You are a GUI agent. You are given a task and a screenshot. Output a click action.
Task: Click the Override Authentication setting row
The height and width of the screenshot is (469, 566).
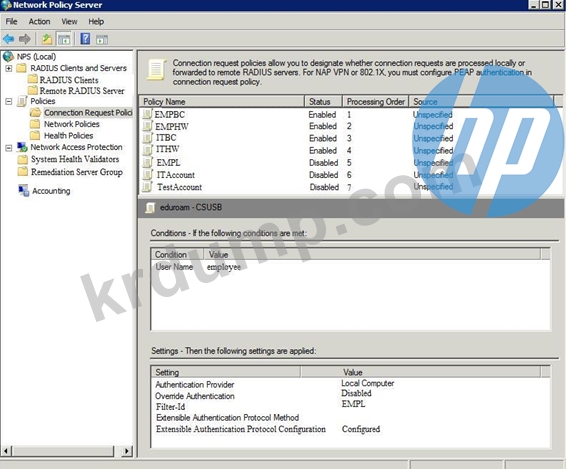pos(350,395)
